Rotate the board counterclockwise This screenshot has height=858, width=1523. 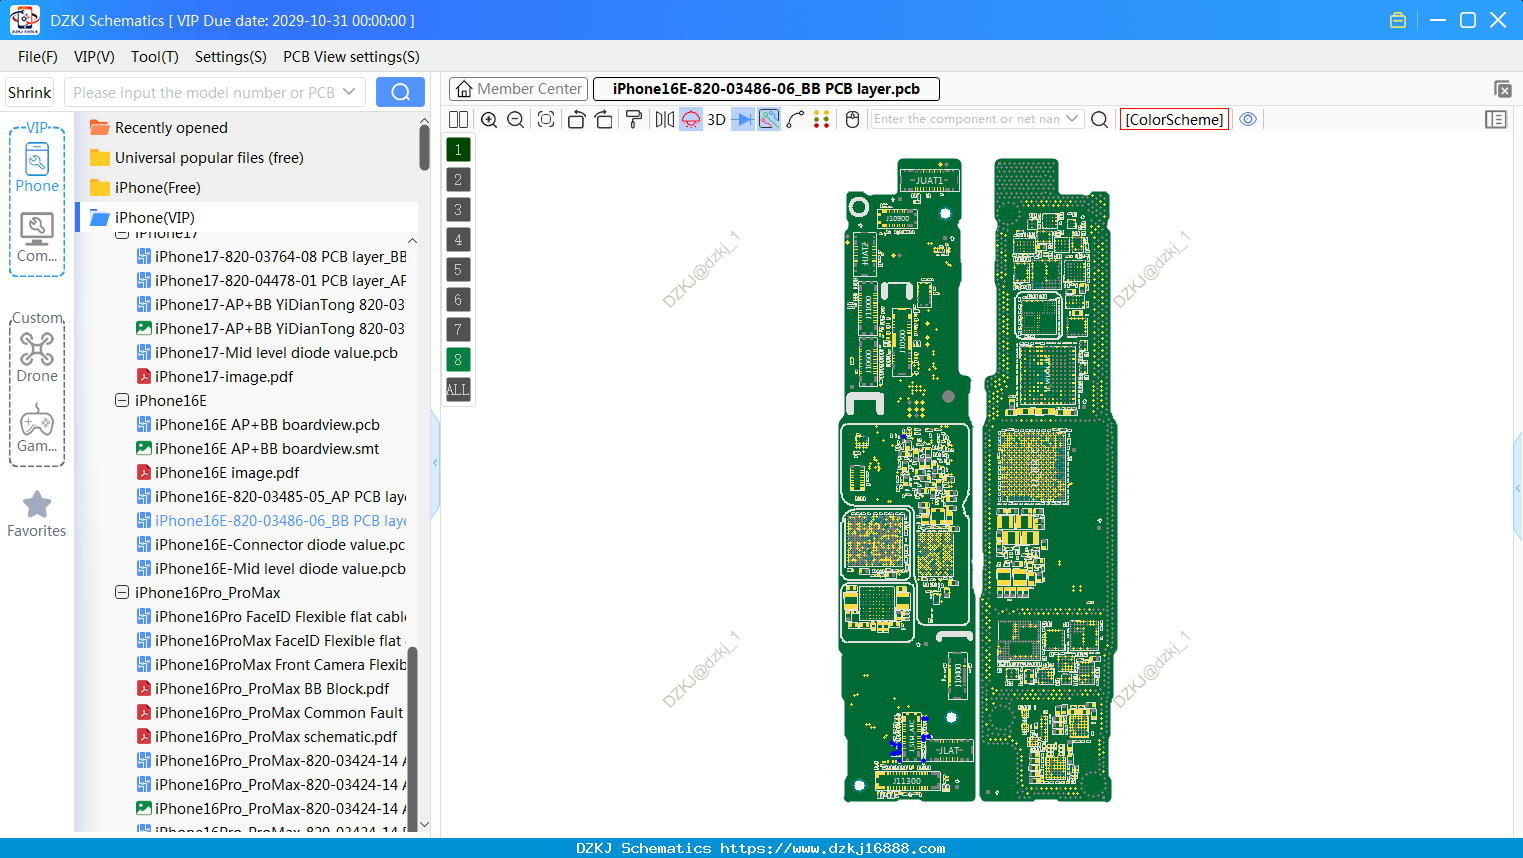(x=576, y=119)
